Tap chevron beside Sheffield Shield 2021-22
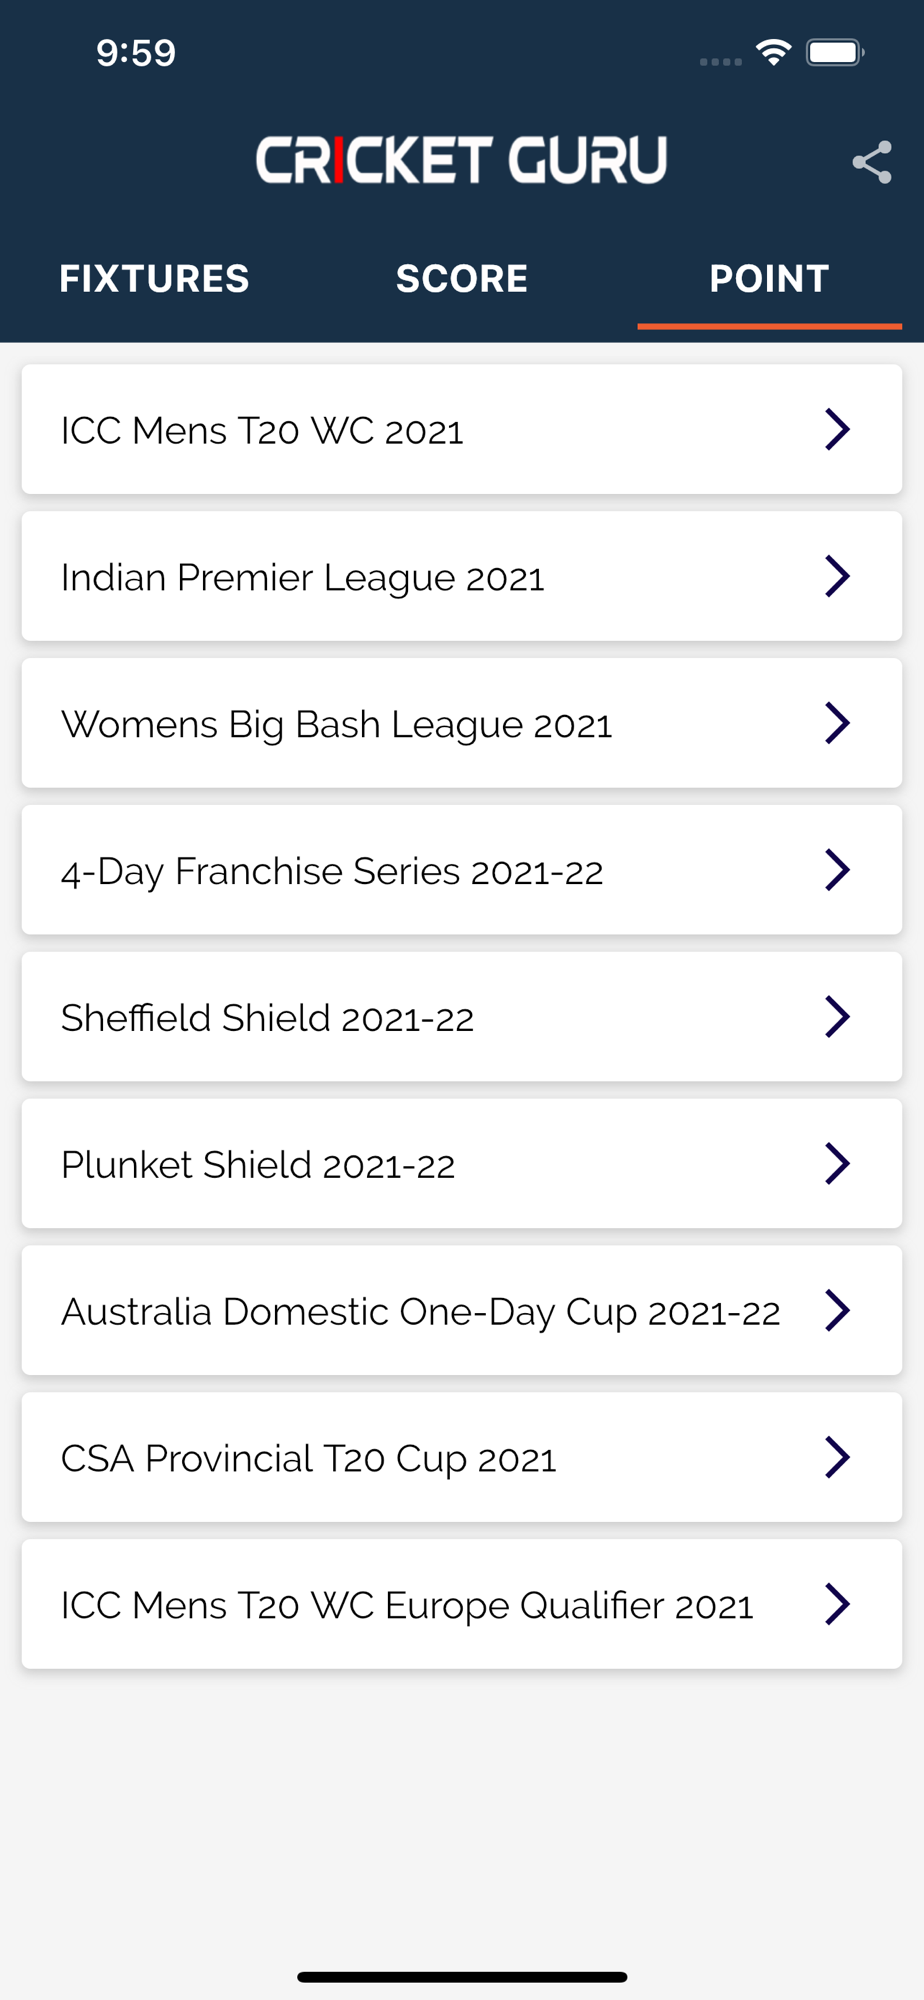The width and height of the screenshot is (924, 2000). (x=837, y=1017)
